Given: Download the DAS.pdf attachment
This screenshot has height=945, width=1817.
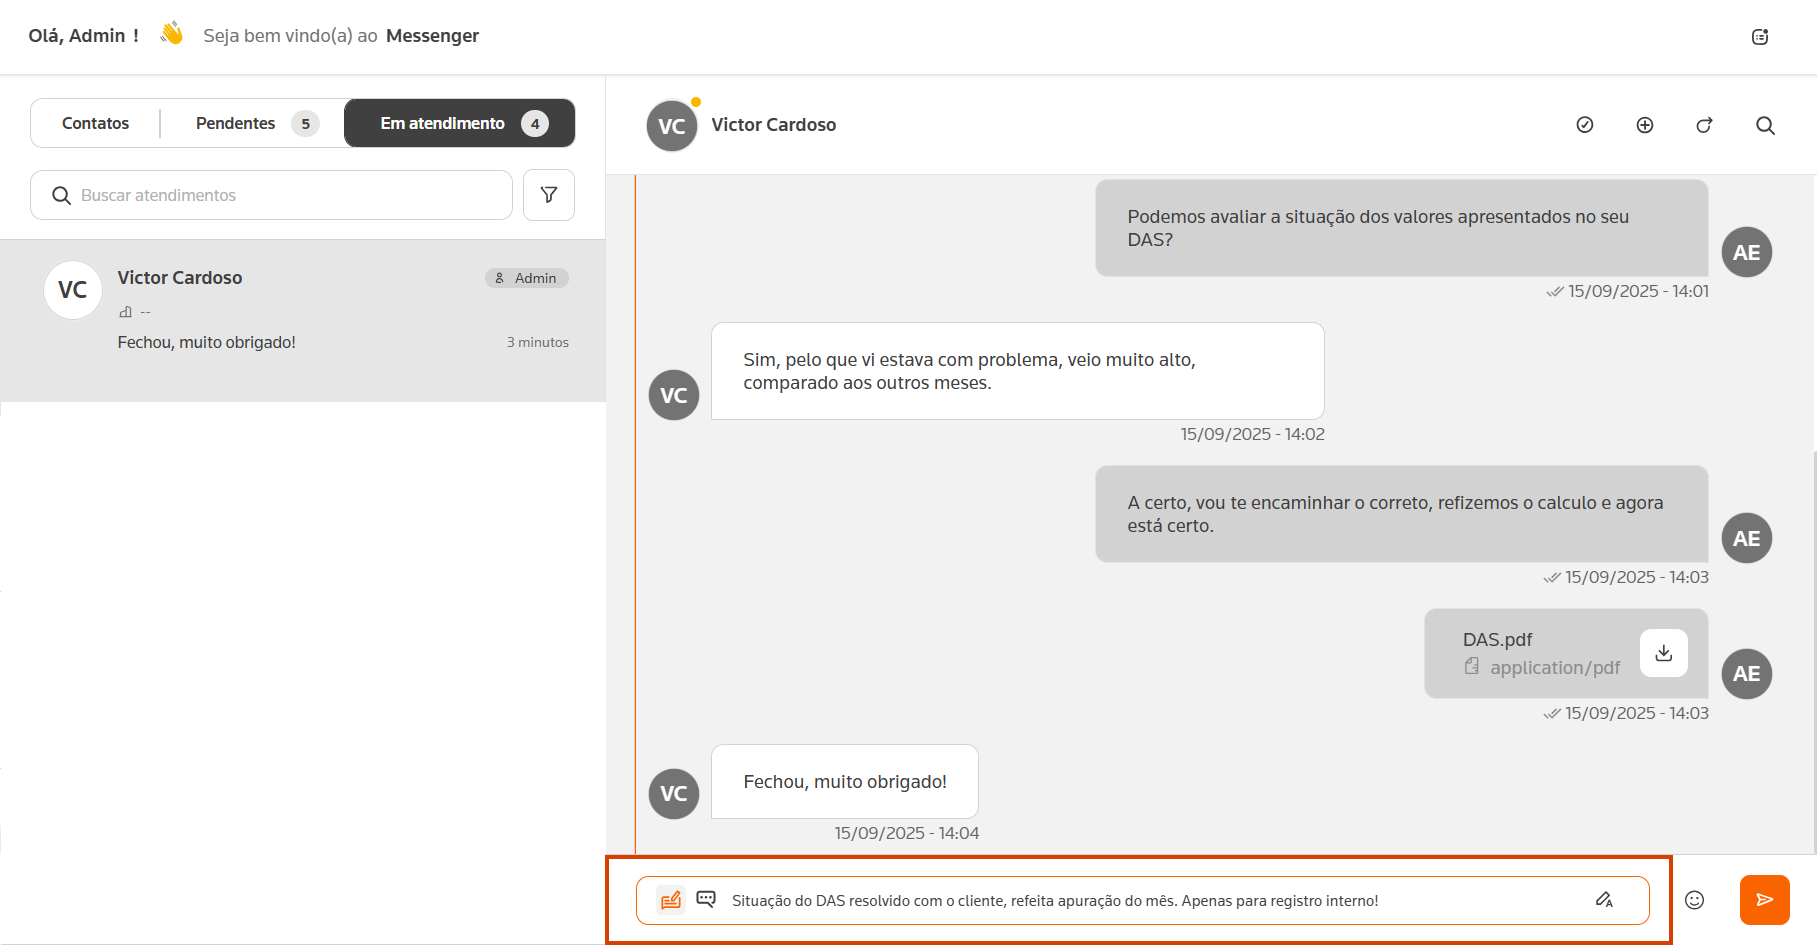Looking at the screenshot, I should 1663,653.
